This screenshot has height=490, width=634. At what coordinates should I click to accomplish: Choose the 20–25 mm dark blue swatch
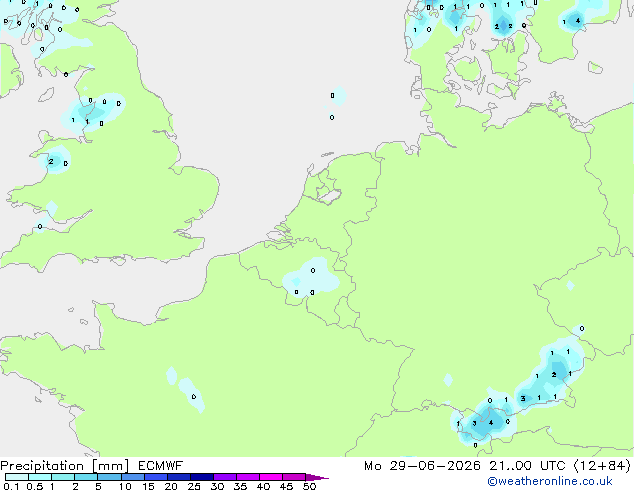[179, 477]
